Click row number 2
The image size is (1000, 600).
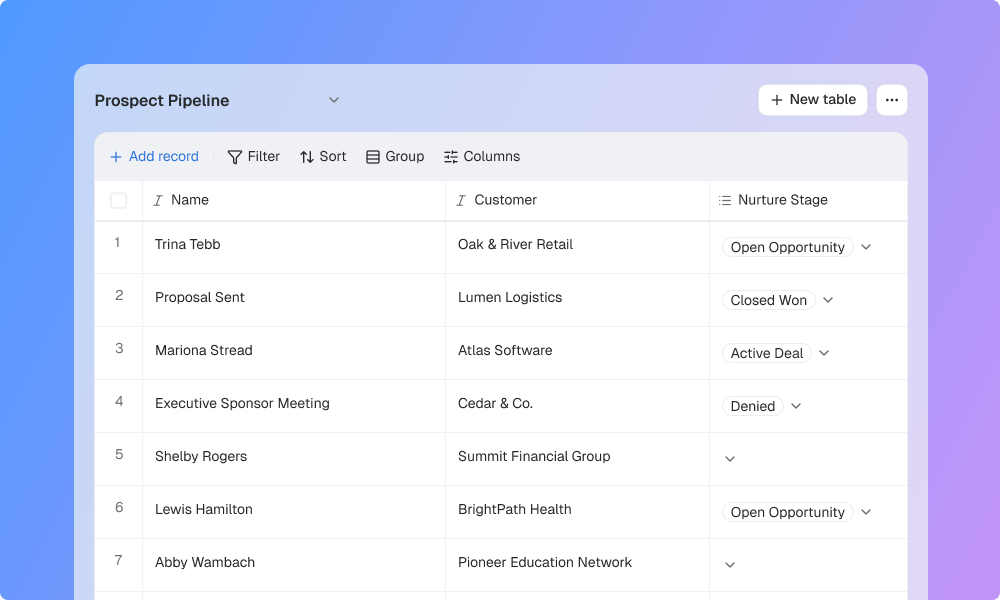pyautogui.click(x=119, y=295)
